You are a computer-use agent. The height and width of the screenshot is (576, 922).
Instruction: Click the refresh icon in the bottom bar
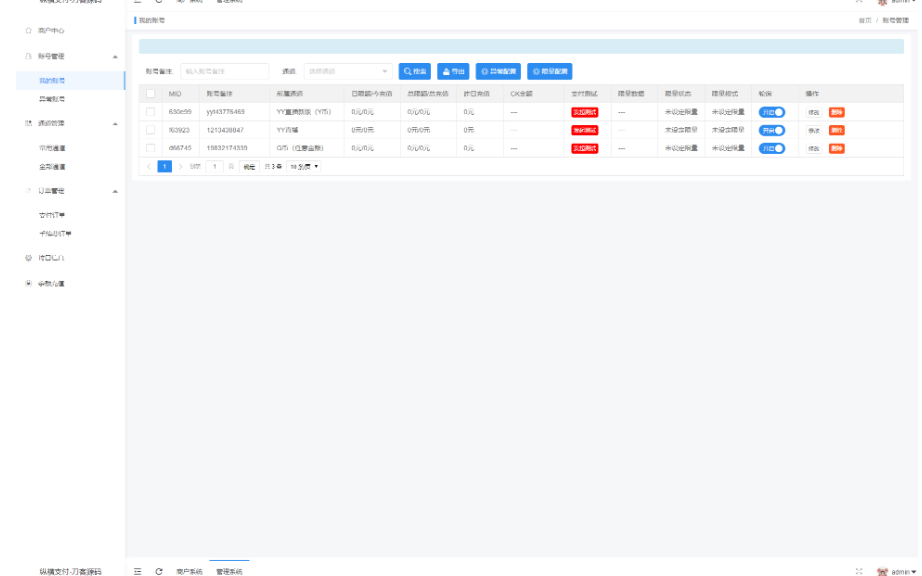coord(159,571)
